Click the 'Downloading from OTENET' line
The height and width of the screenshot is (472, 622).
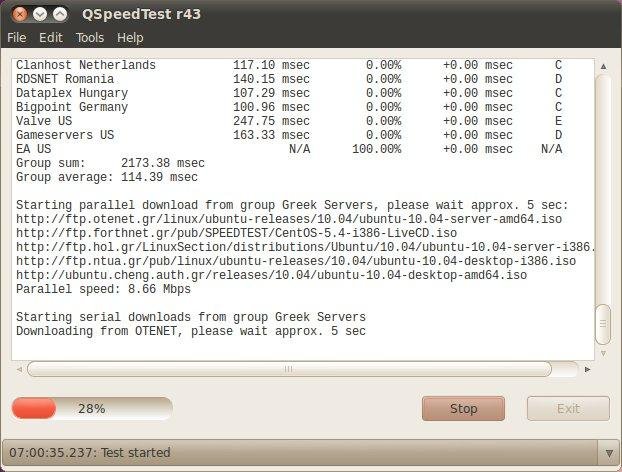click(191, 331)
